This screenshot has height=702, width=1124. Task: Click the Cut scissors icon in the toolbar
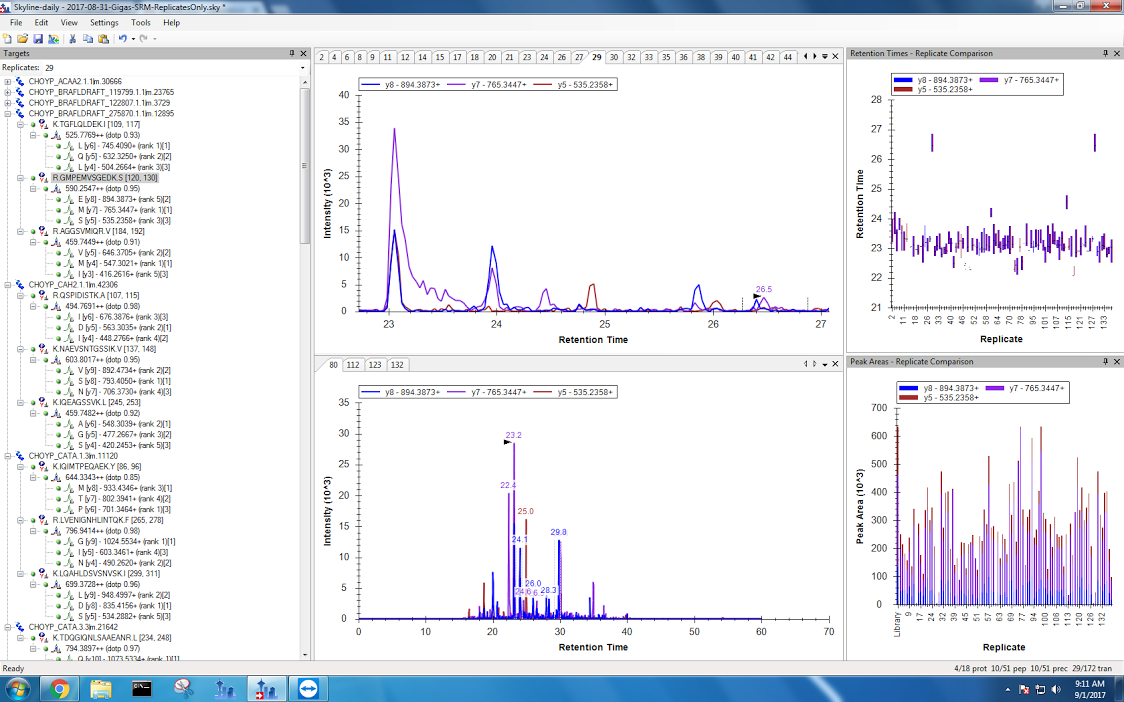click(x=73, y=38)
